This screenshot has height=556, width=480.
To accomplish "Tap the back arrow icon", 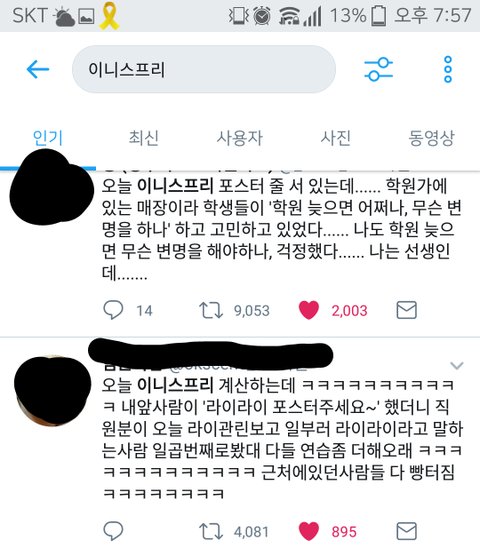I will (38, 69).
